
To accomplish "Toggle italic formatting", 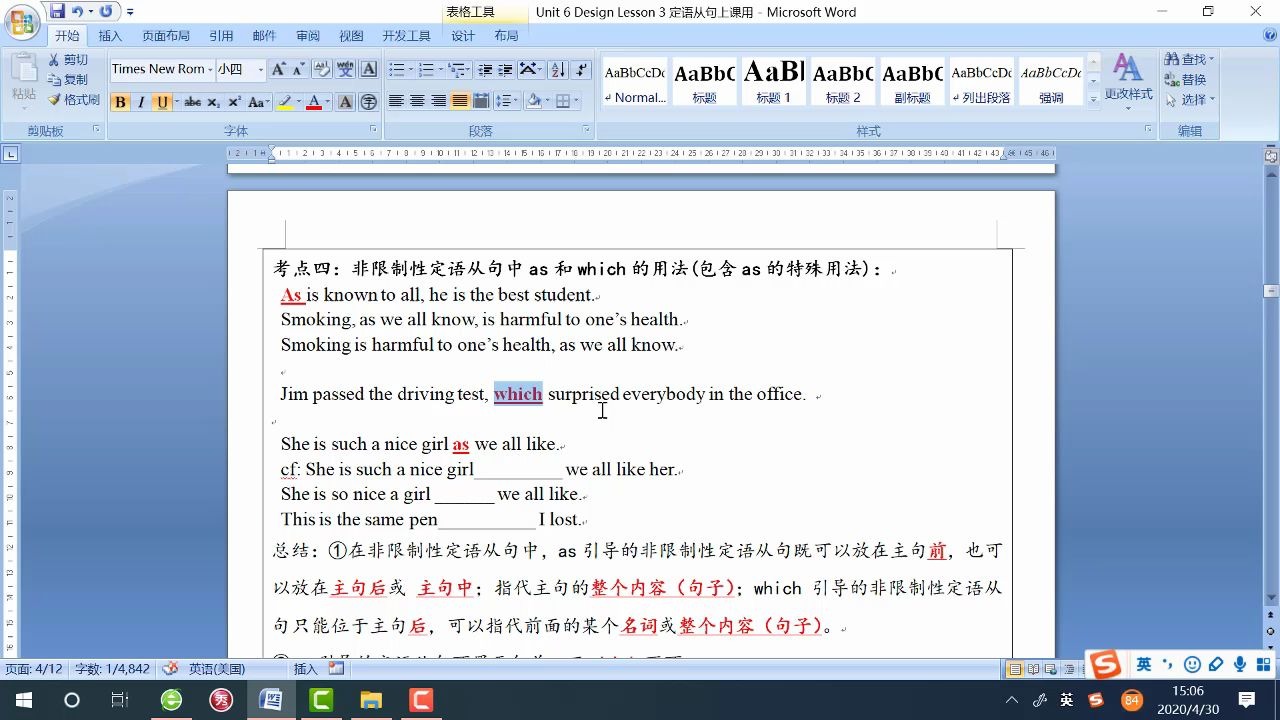I will [x=140, y=102].
